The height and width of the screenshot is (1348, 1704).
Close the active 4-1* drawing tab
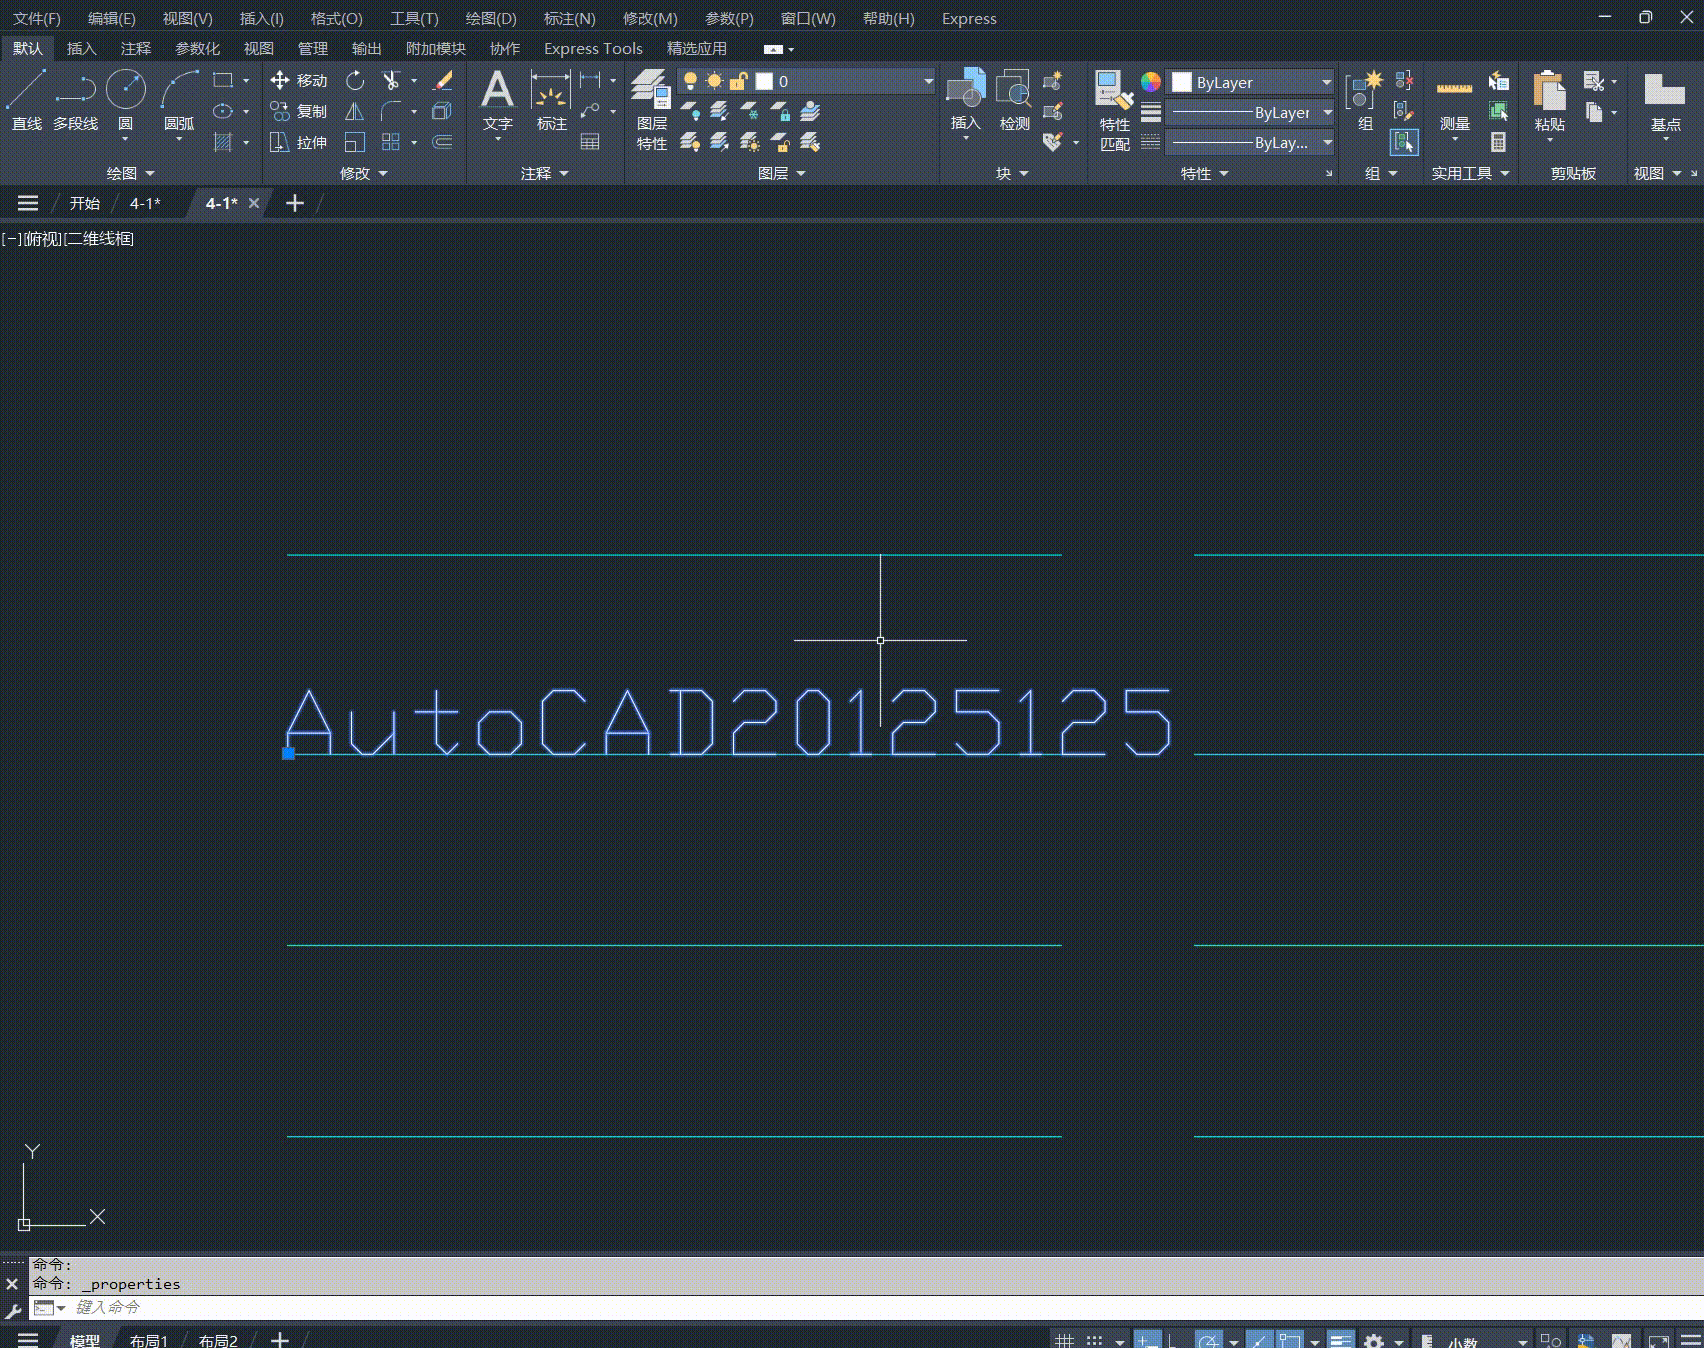tap(254, 203)
